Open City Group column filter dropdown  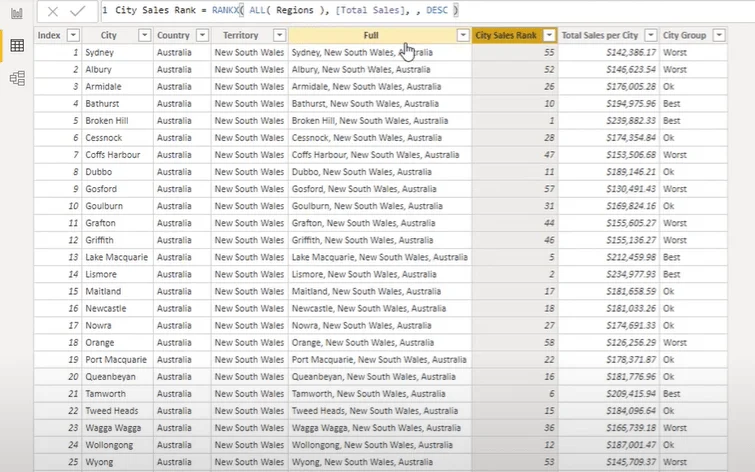718,35
